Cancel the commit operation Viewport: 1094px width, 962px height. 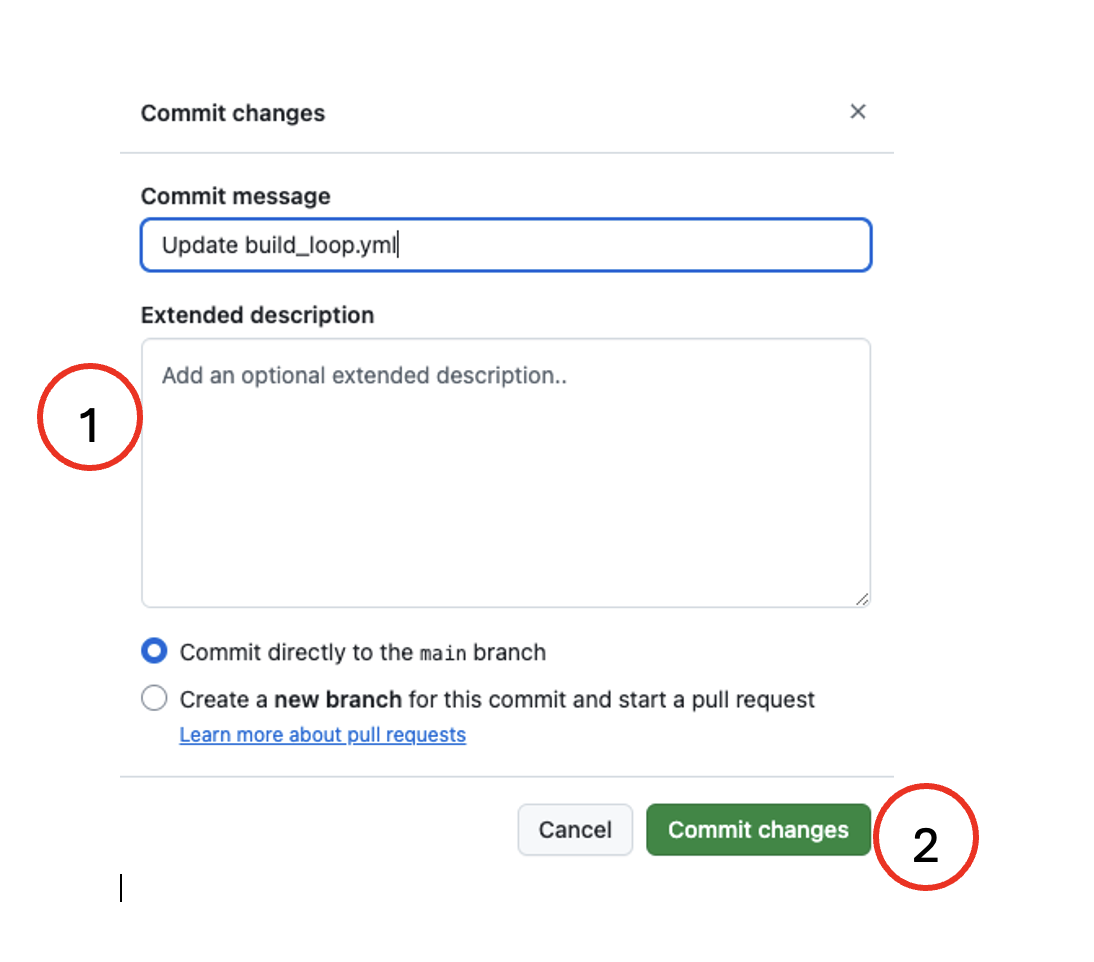[x=575, y=829]
